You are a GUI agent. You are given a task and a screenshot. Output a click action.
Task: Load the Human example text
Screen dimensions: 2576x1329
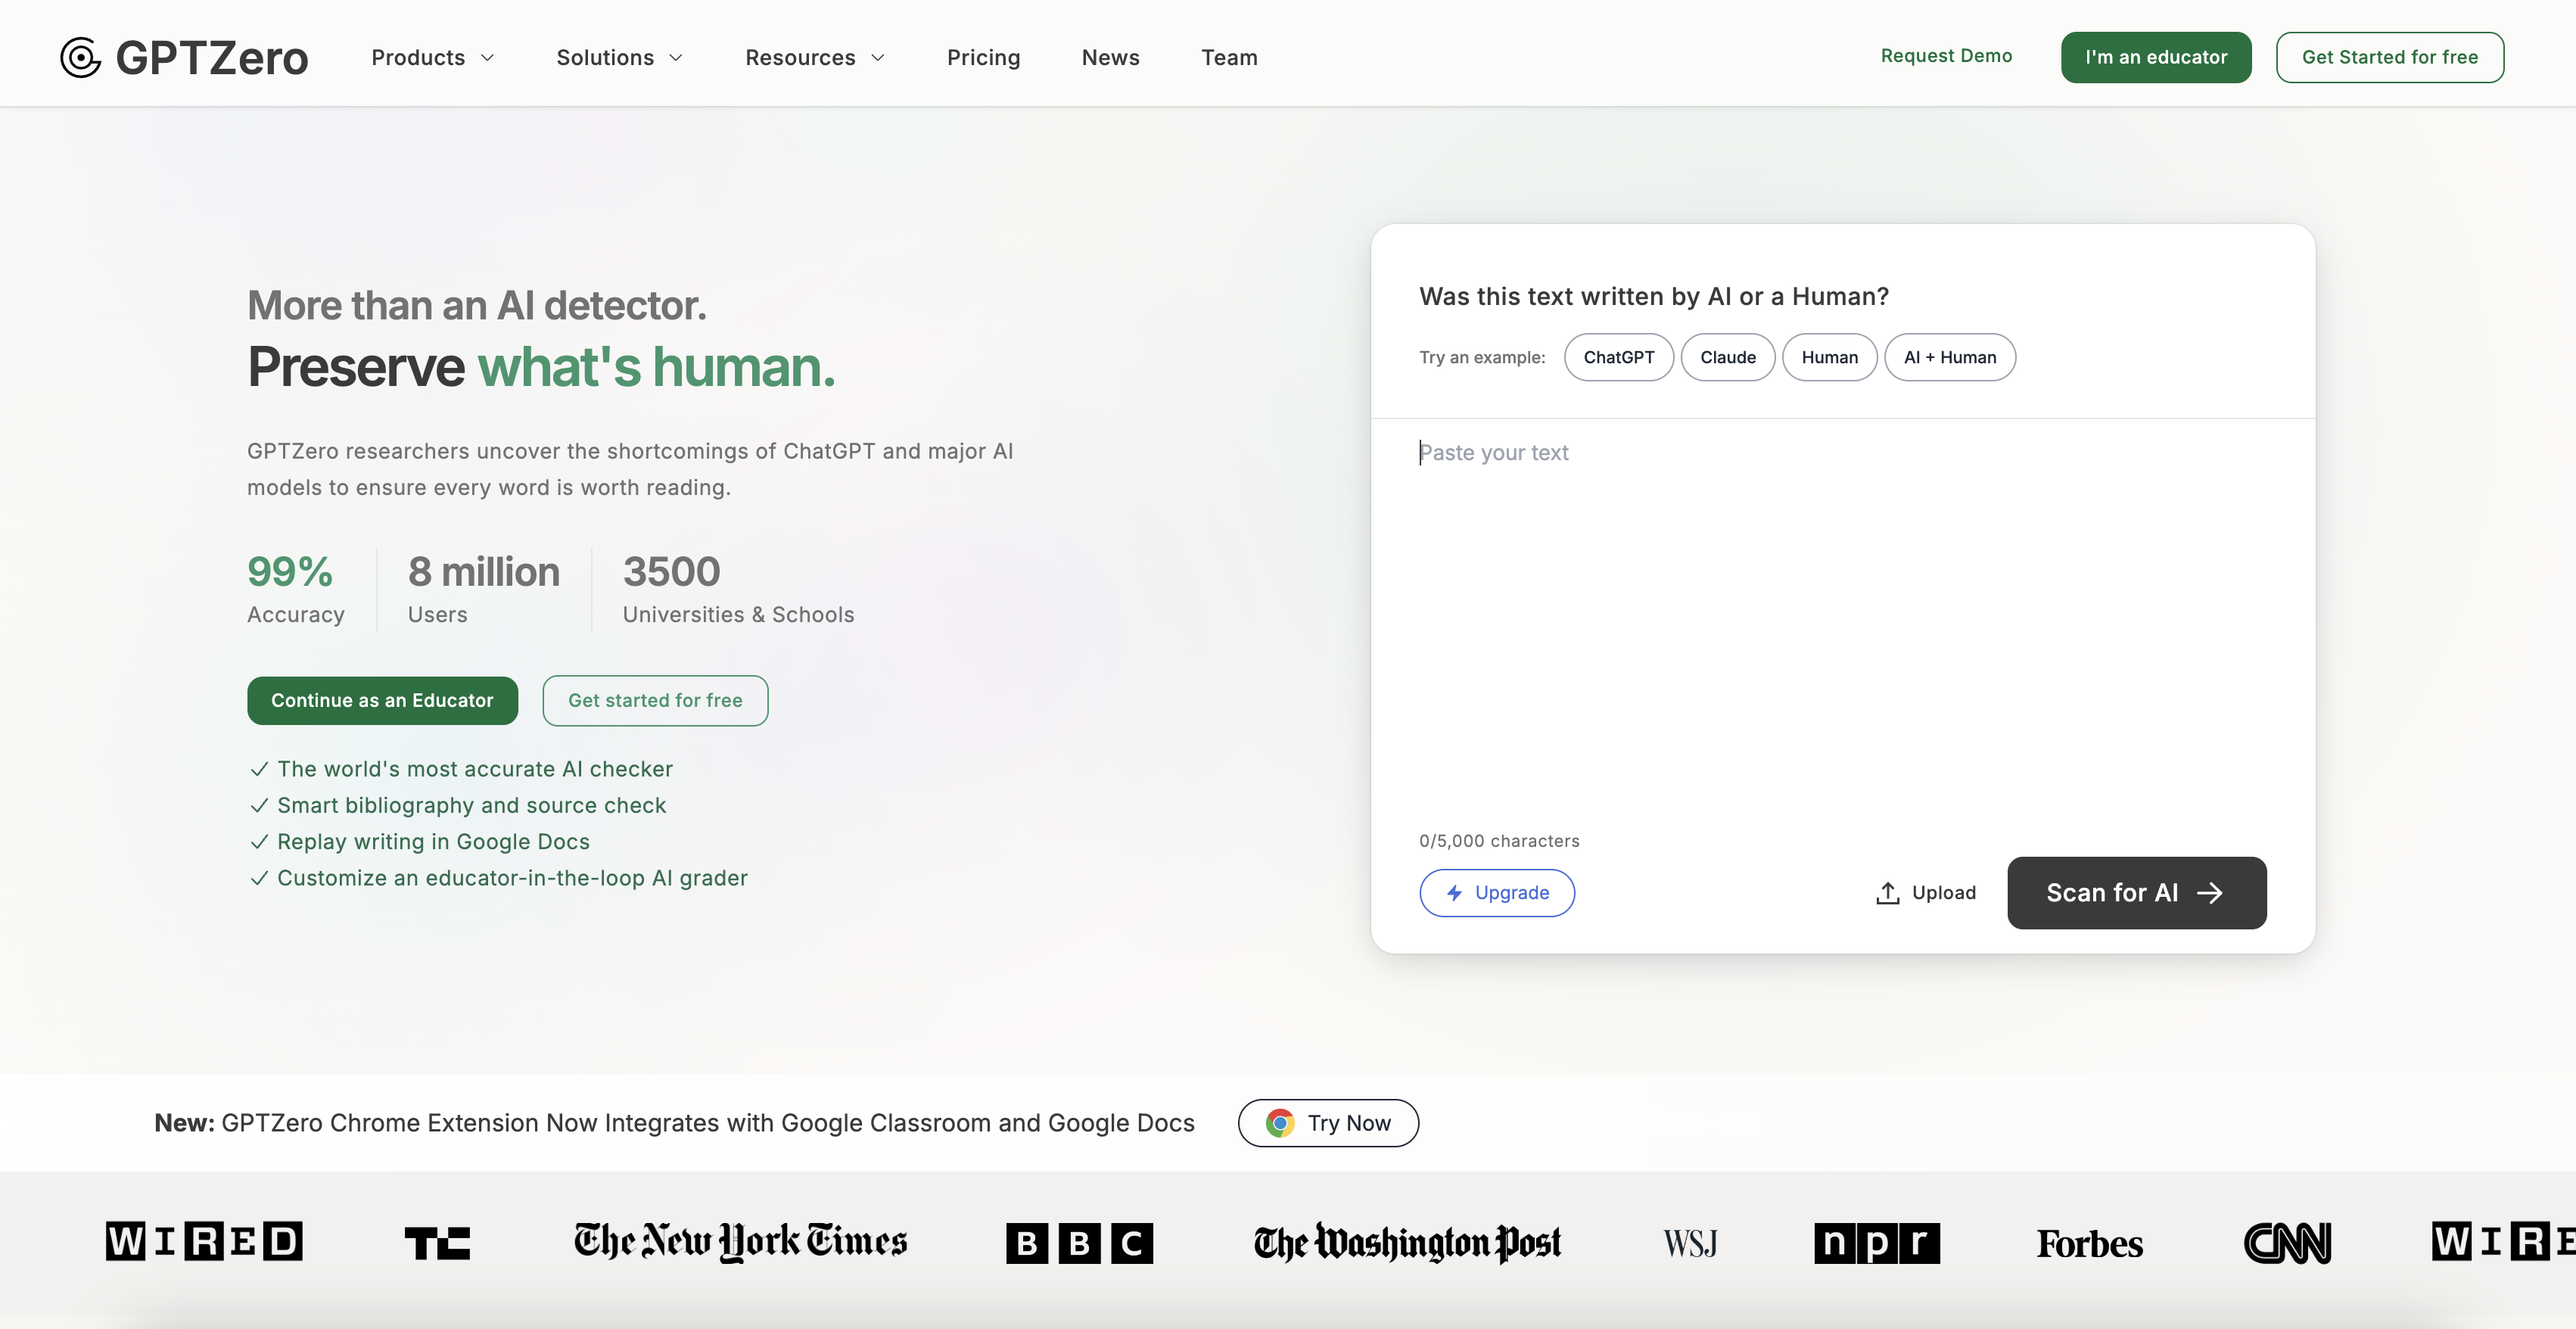coord(1829,357)
